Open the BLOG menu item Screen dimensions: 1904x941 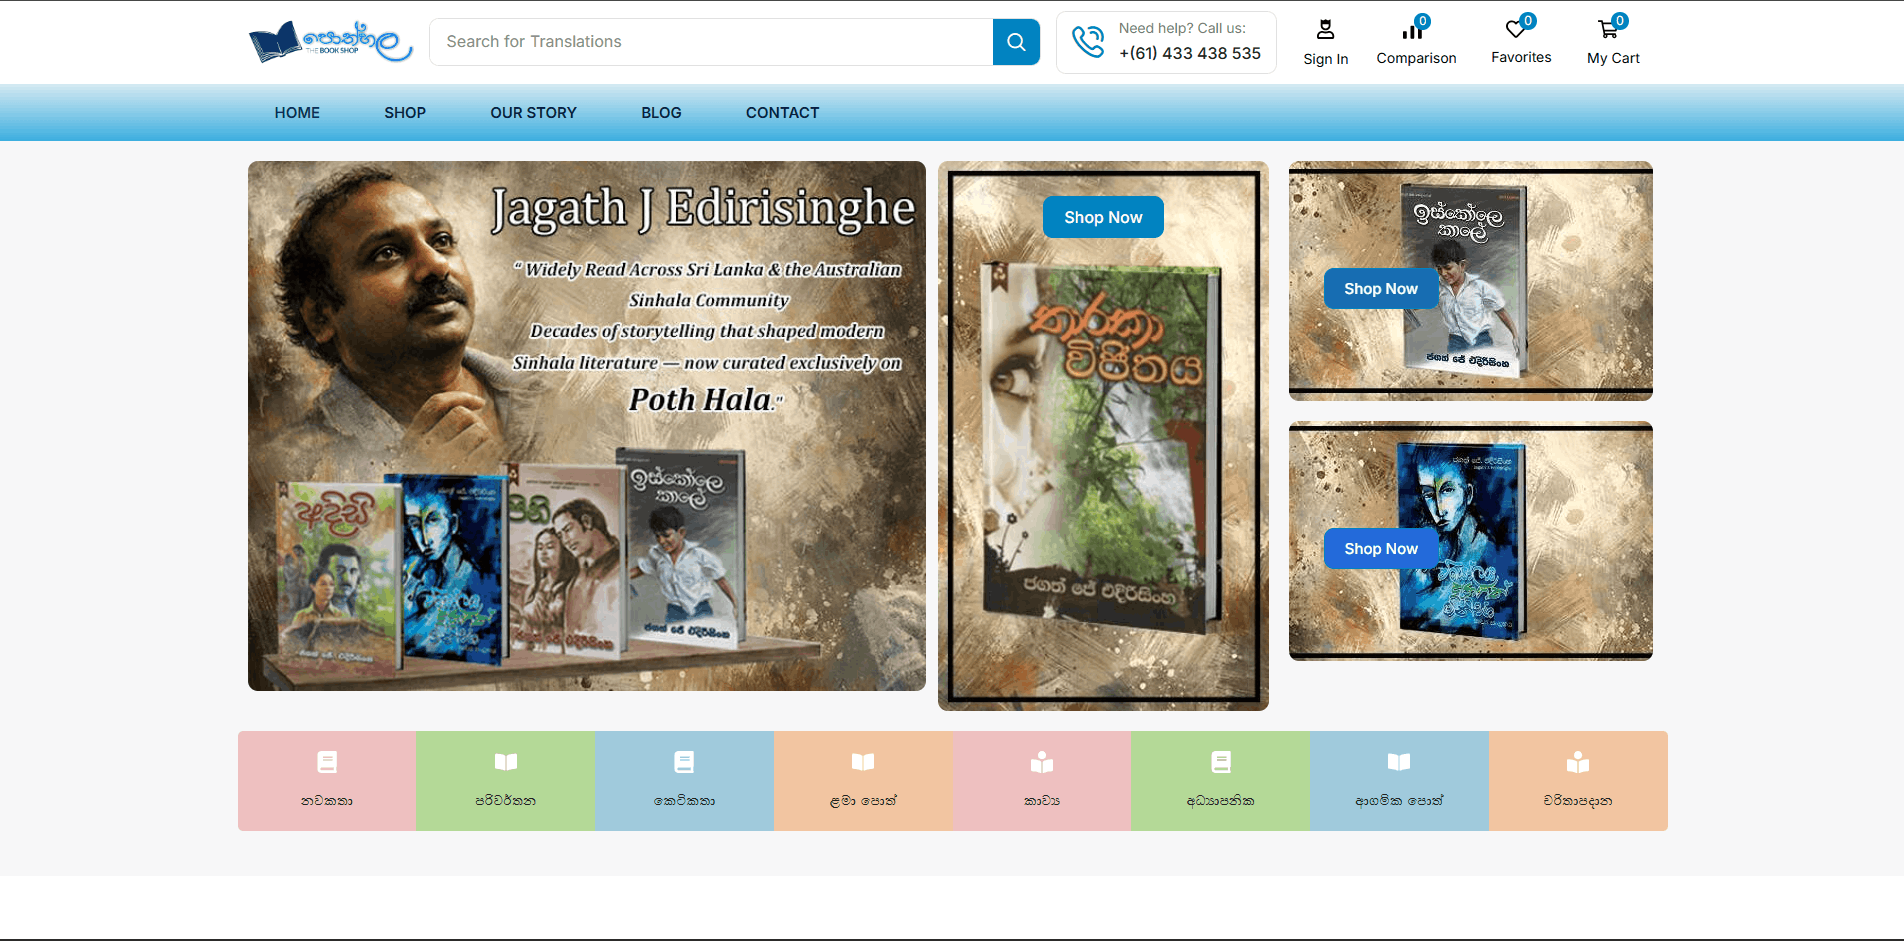coord(661,113)
